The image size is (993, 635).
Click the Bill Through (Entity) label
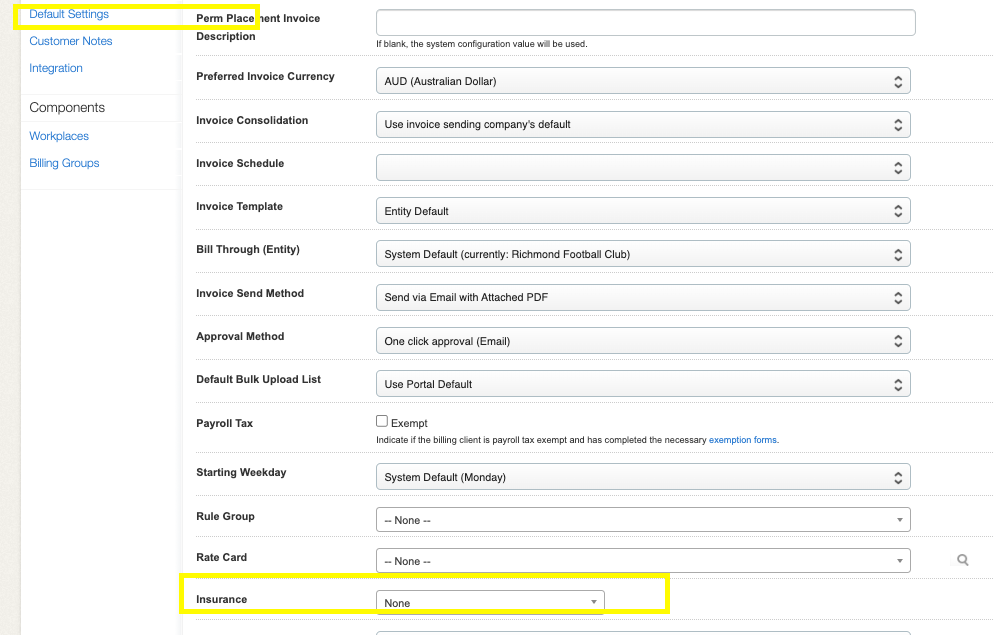coord(248,249)
